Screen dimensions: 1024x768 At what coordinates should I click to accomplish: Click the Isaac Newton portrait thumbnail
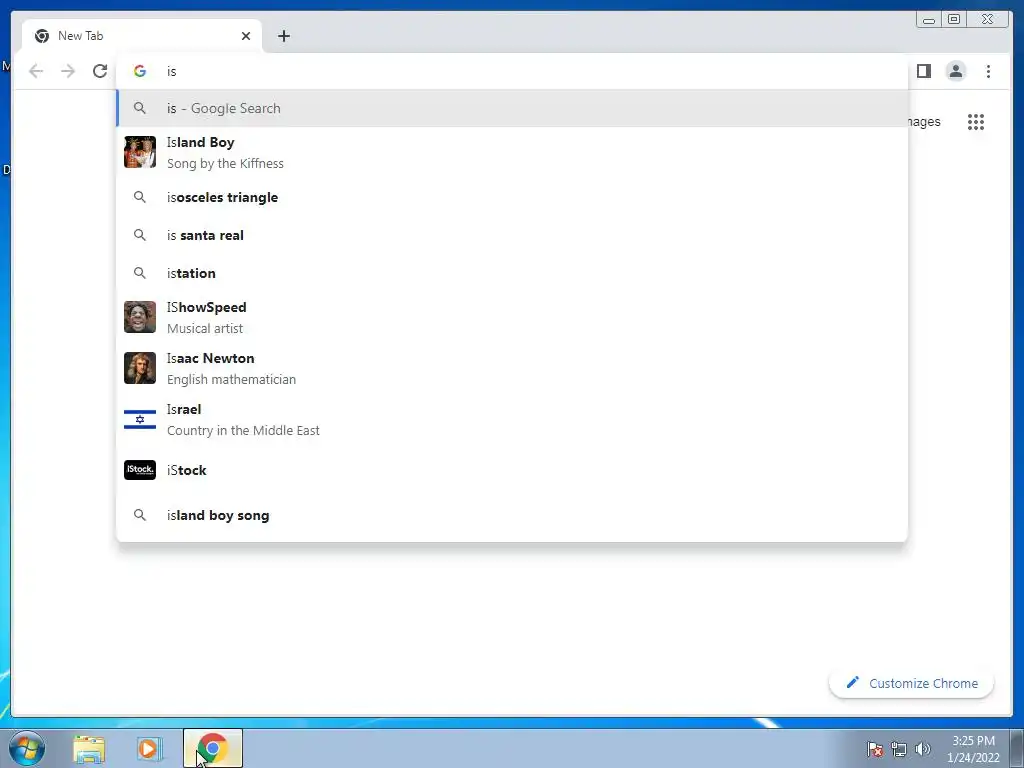pyautogui.click(x=140, y=368)
